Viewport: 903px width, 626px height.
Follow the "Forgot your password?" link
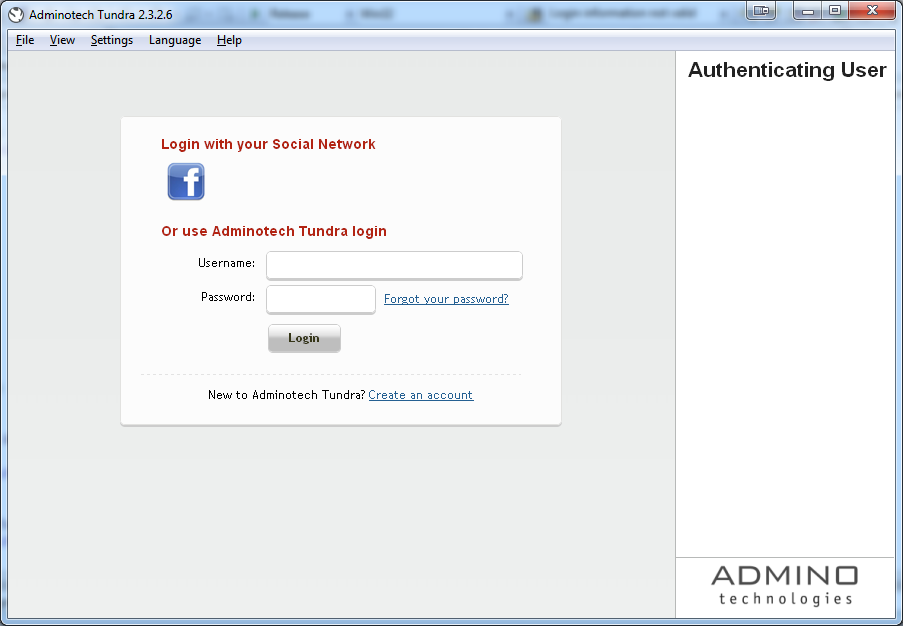pos(446,299)
